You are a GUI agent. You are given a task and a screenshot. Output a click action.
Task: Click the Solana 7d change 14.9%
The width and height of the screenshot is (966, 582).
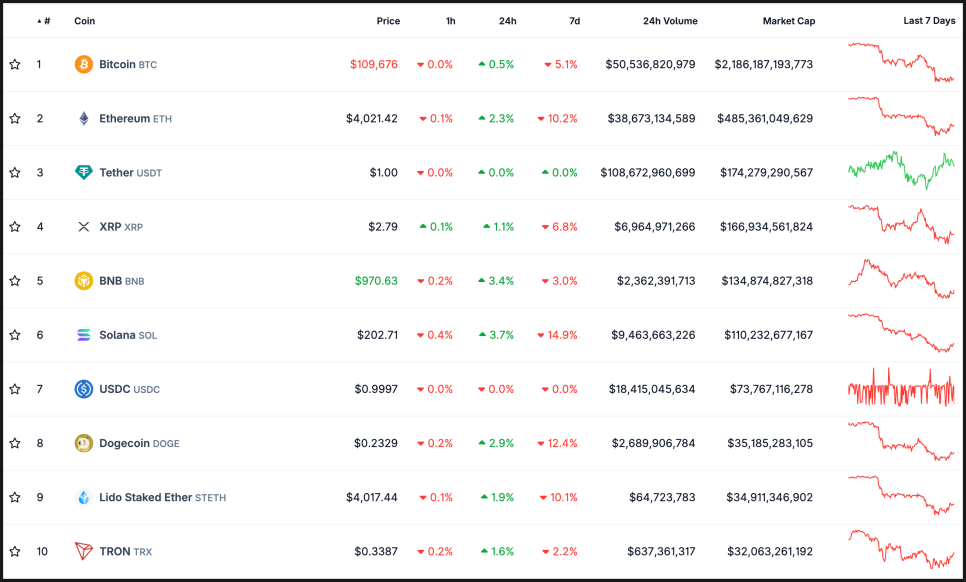[x=558, y=335]
